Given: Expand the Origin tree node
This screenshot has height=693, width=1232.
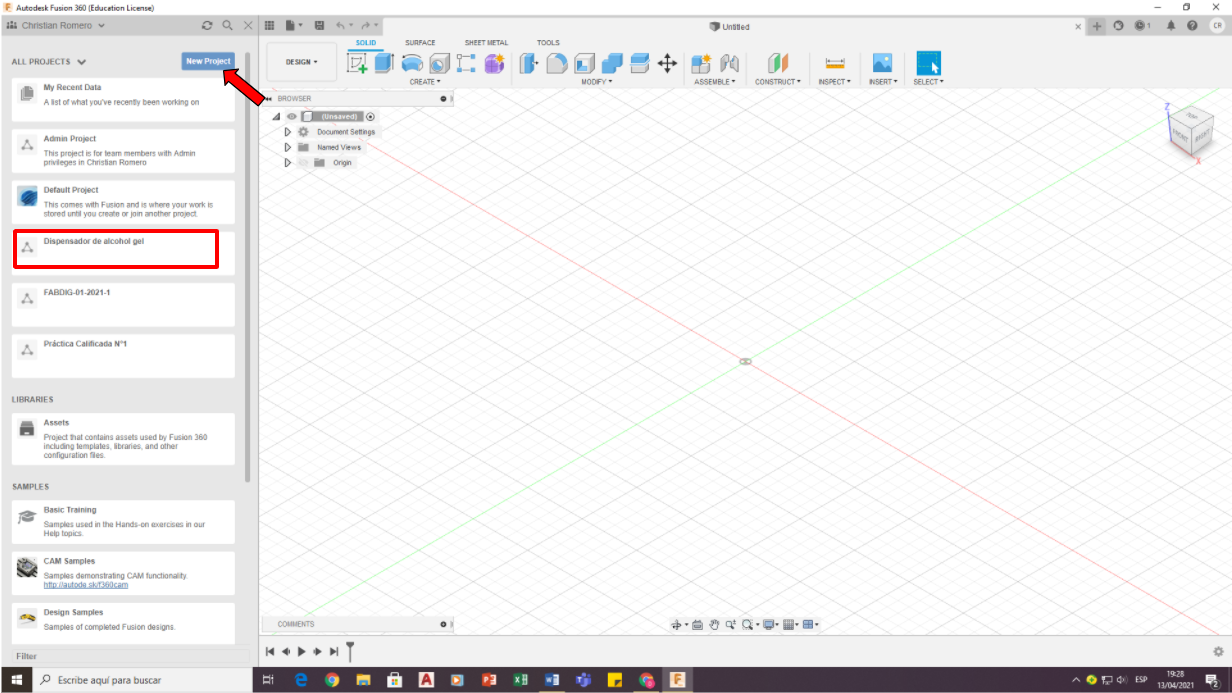Looking at the screenshot, I should pos(288,162).
